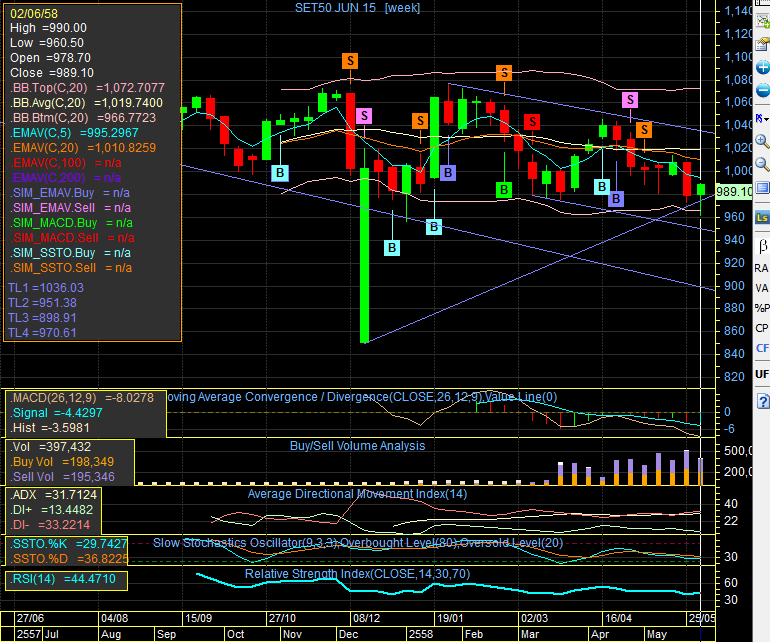
Task: Select the .EMAV(C,5) indicator entry
Action: coord(74,133)
